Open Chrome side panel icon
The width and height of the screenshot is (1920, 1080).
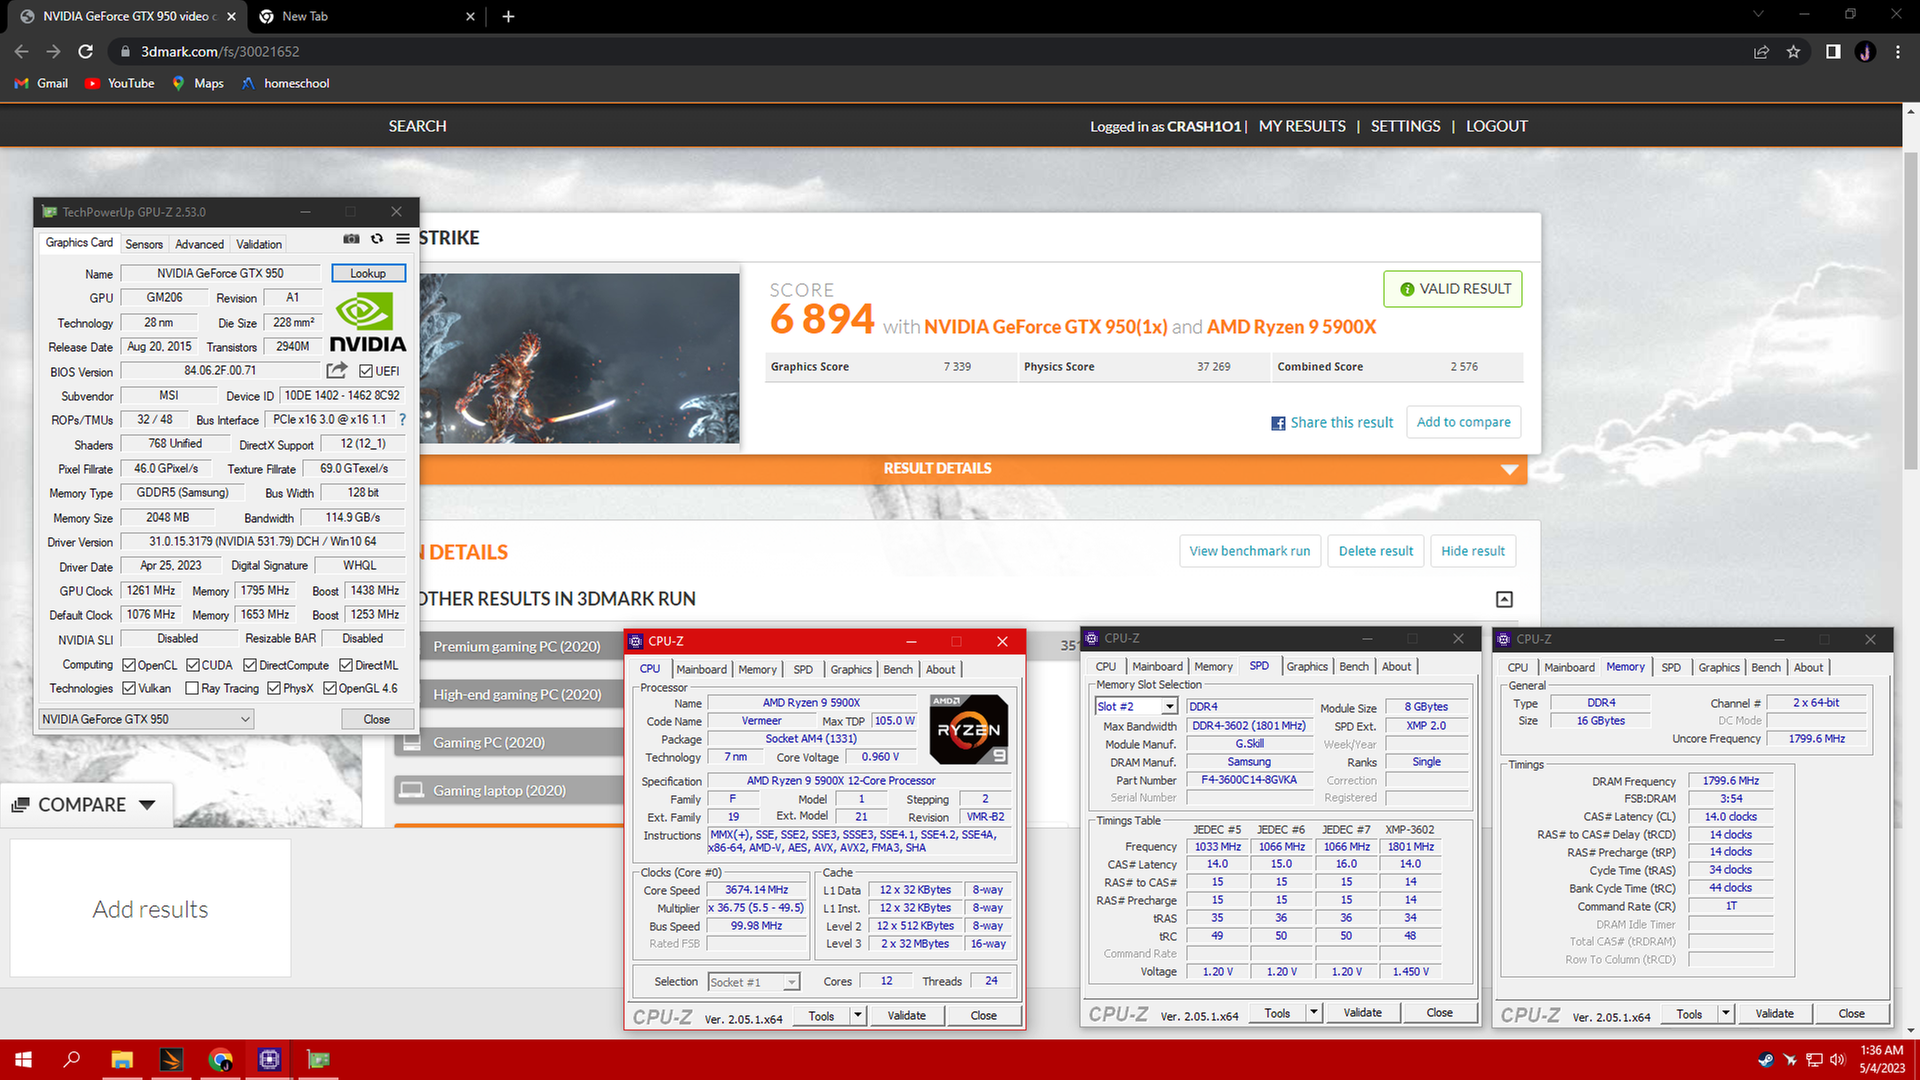pos(1833,51)
